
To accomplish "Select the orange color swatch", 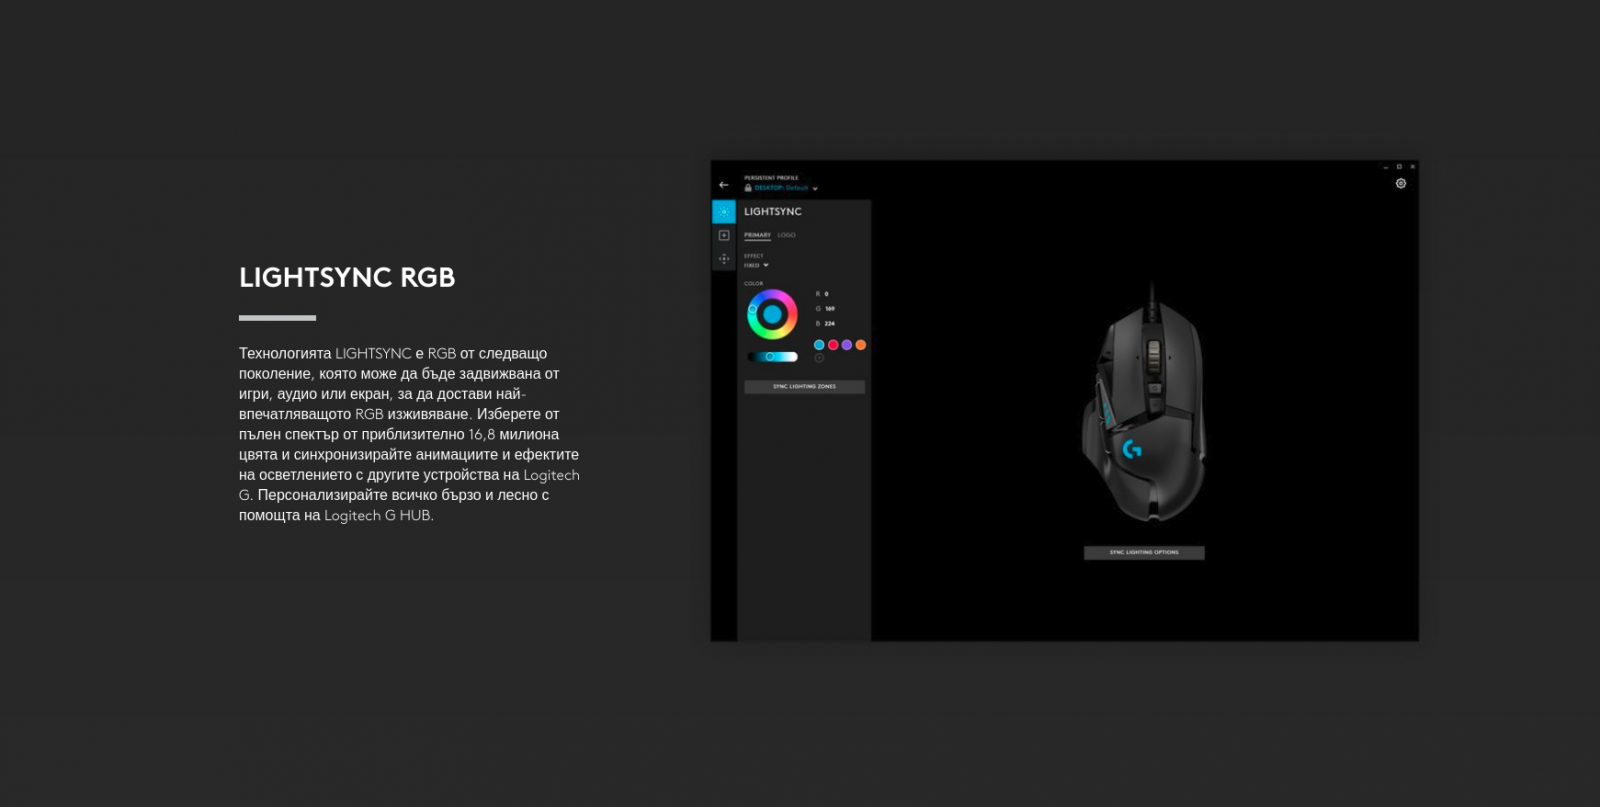I will [x=861, y=345].
